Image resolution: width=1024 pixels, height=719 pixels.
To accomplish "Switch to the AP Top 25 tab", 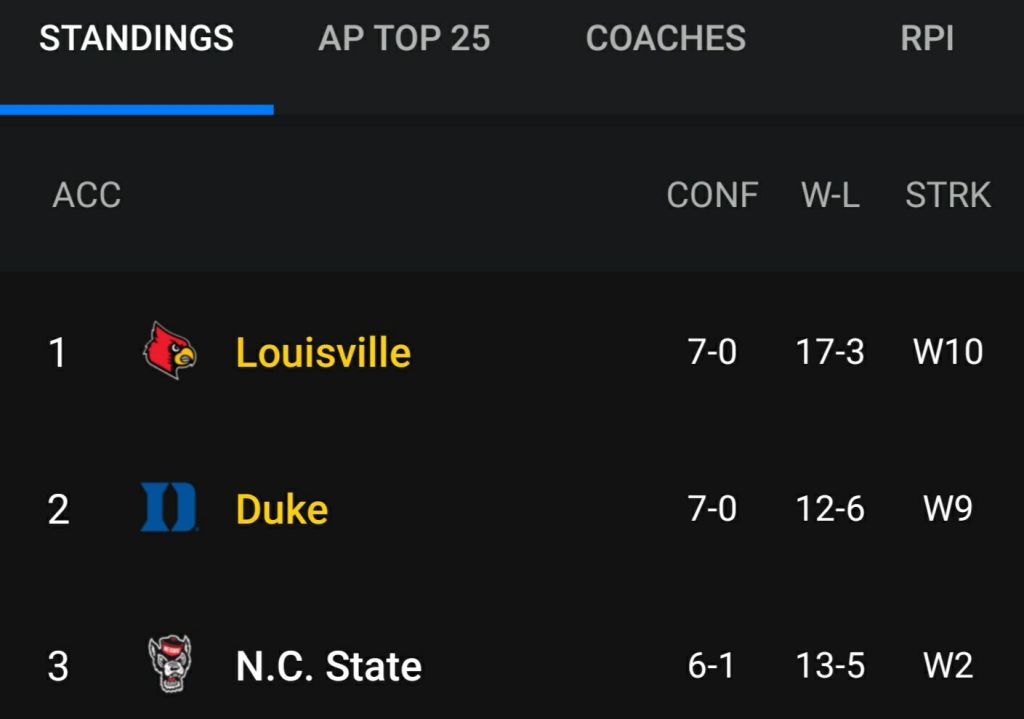I will 404,39.
